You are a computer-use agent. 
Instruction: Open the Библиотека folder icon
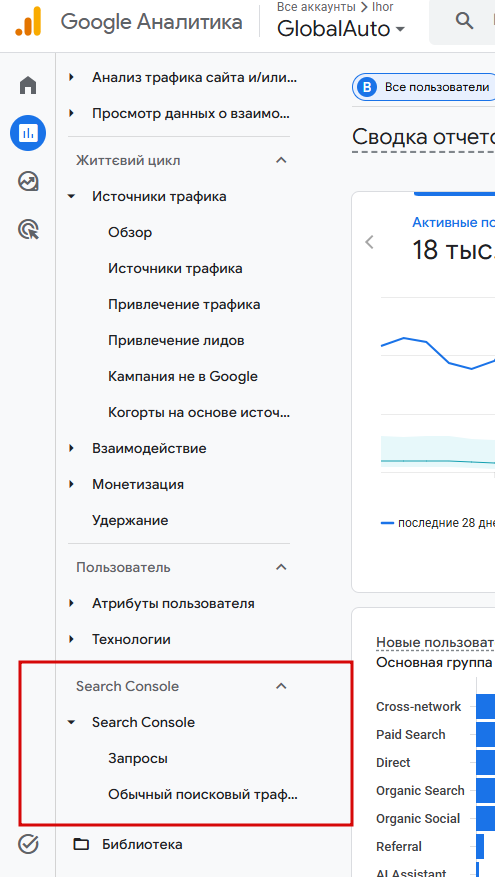point(82,844)
